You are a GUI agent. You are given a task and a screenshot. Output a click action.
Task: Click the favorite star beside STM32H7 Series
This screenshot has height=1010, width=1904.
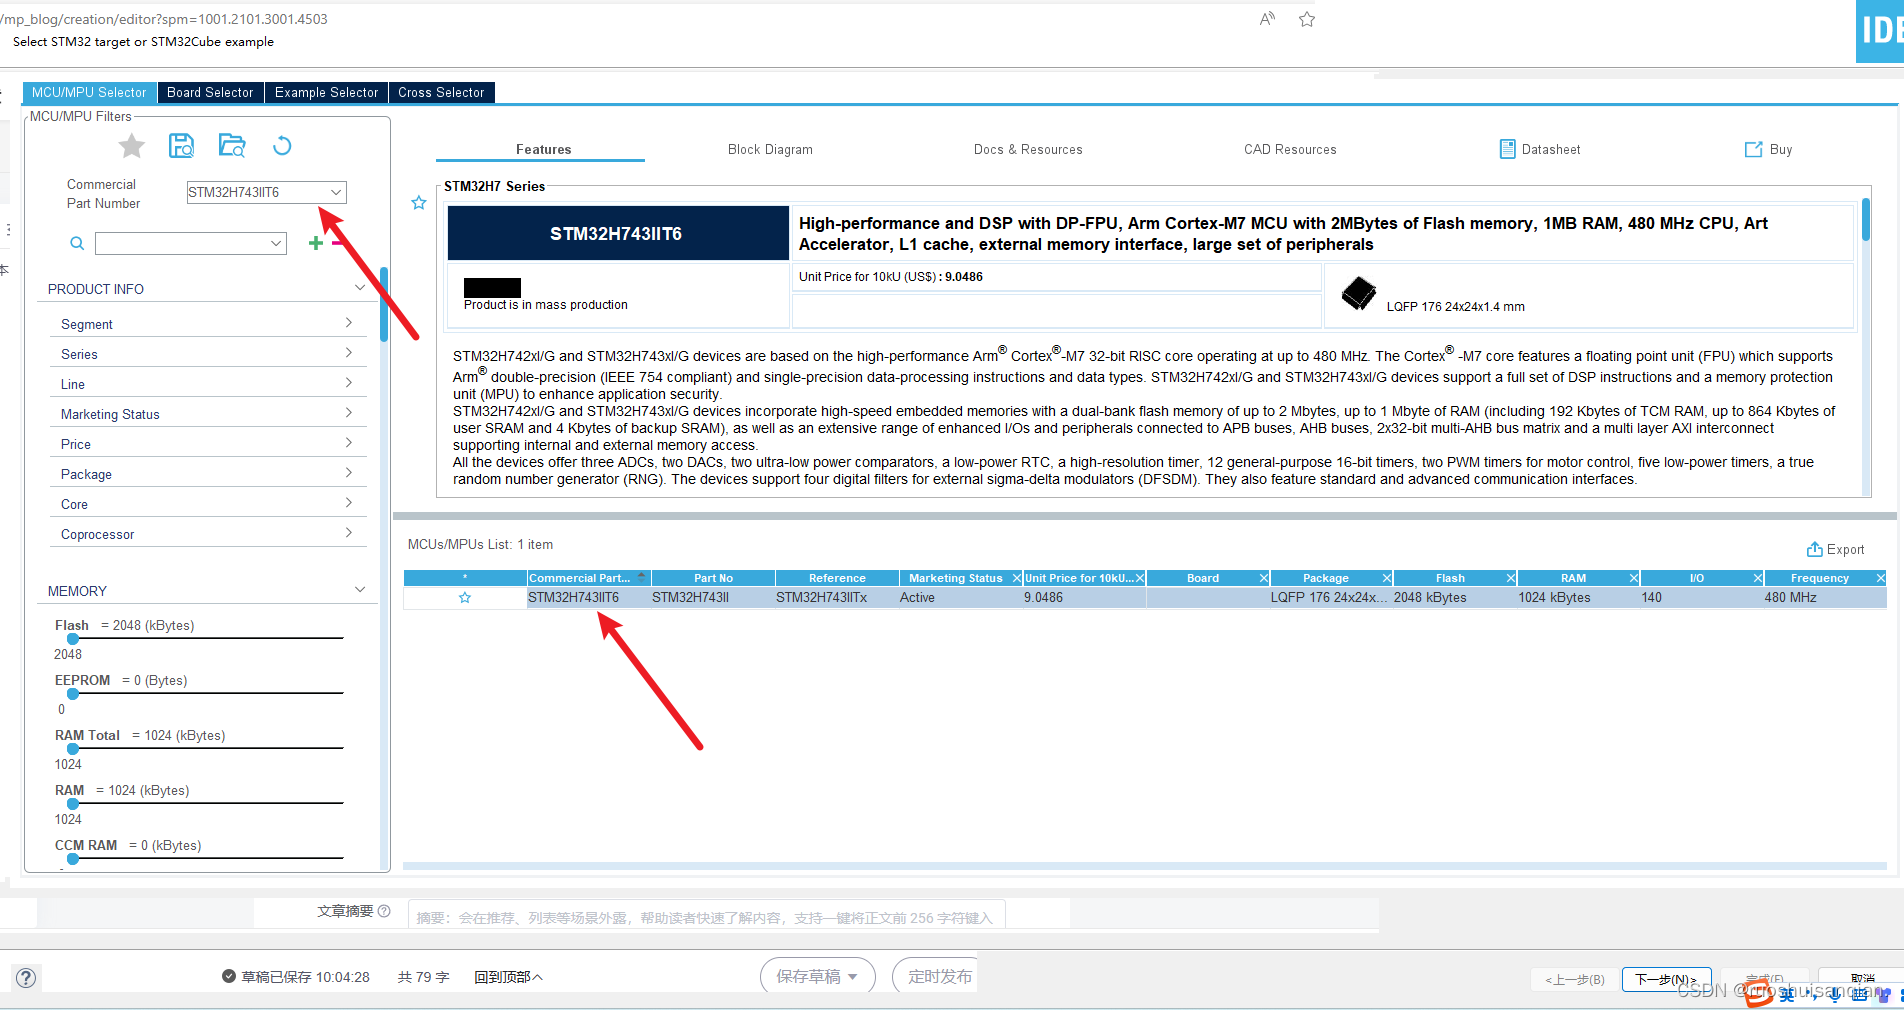pos(419,203)
